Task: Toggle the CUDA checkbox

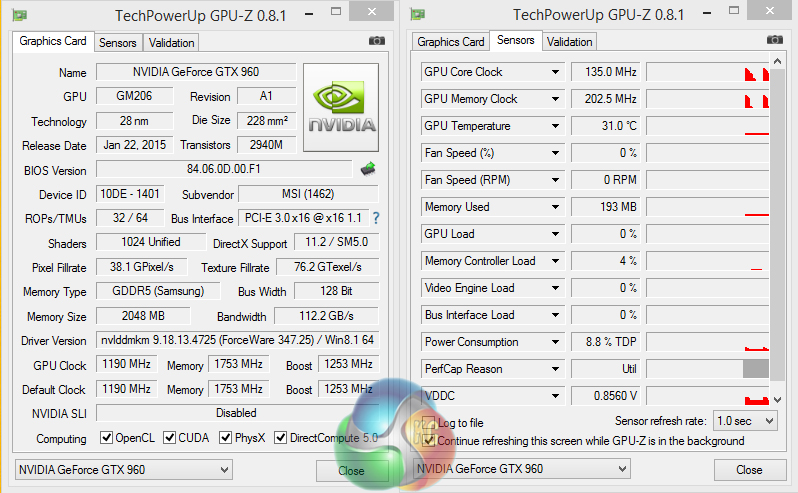Action: [x=169, y=438]
